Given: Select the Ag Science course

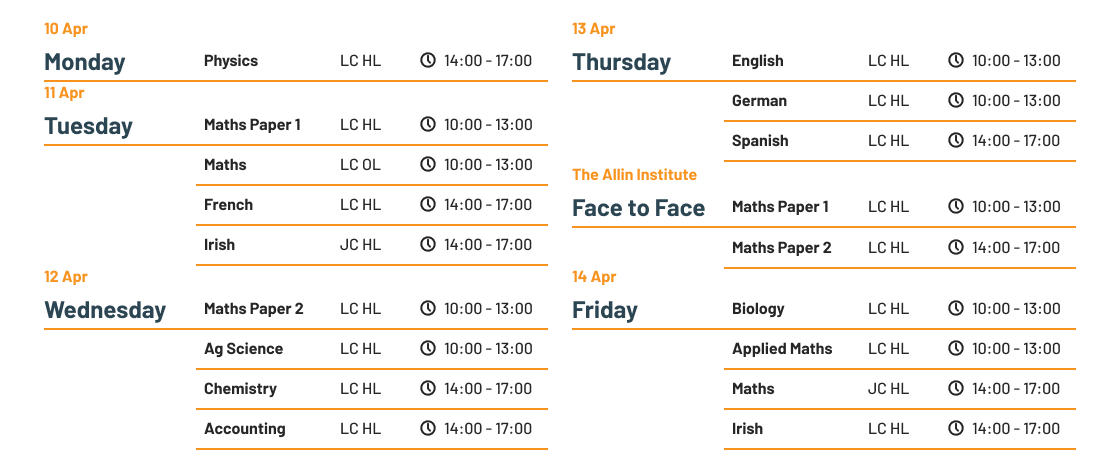Looking at the screenshot, I should click(x=244, y=349).
